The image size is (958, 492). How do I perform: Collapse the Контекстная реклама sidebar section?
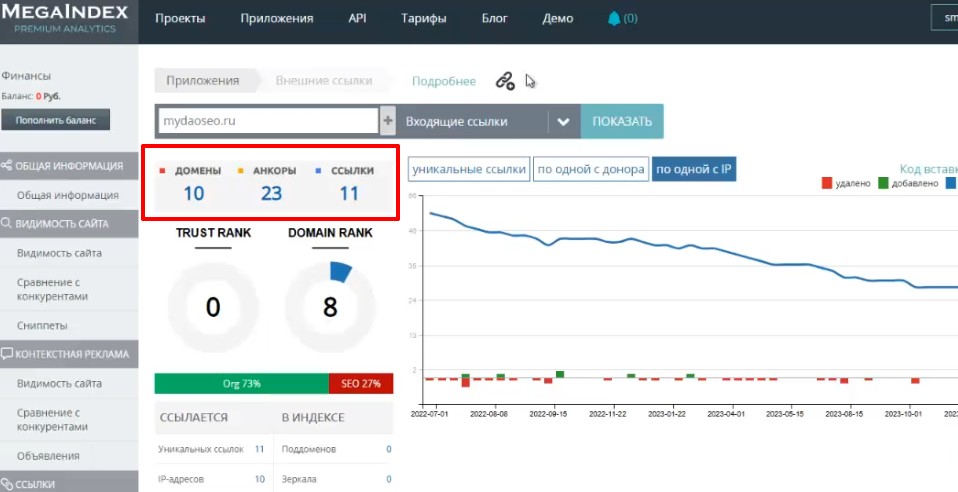click(69, 354)
